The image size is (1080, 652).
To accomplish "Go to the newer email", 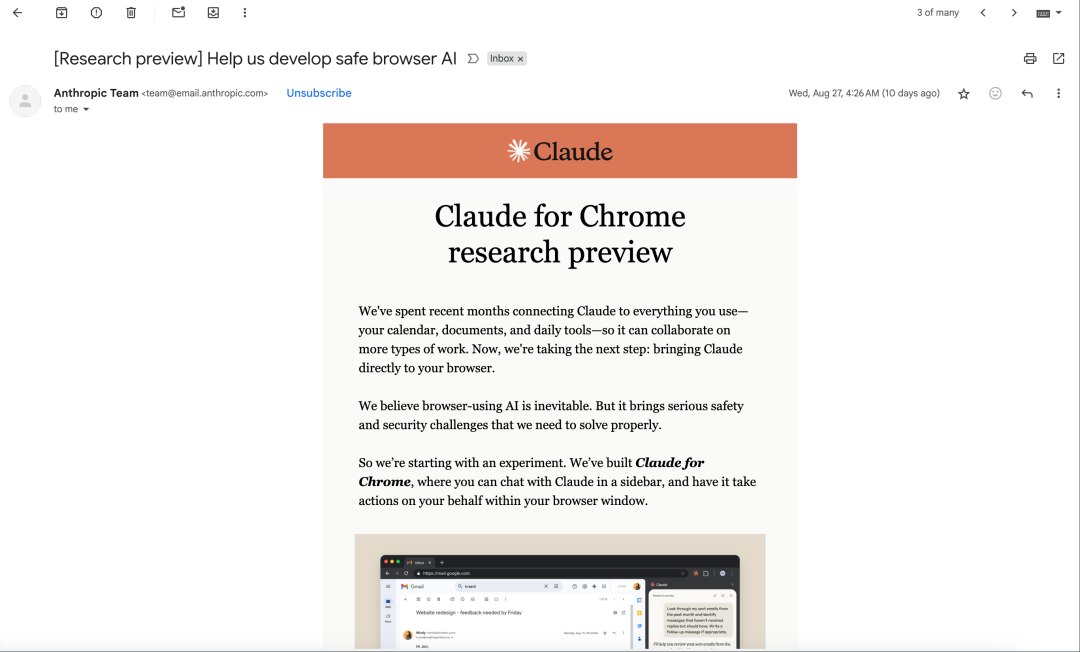I will coord(983,13).
